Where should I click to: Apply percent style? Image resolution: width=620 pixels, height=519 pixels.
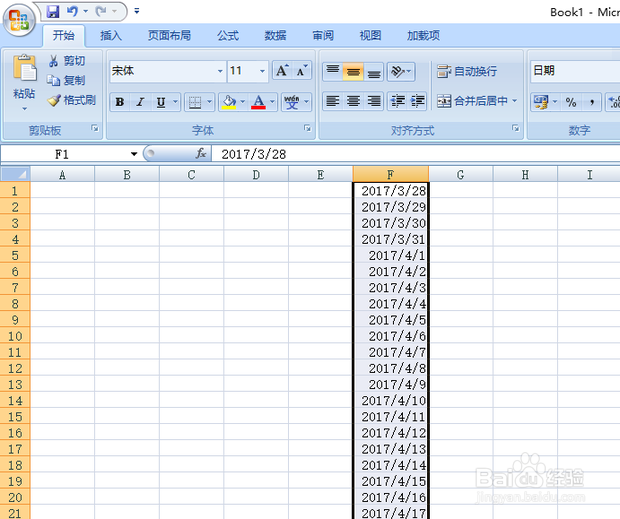(x=571, y=102)
